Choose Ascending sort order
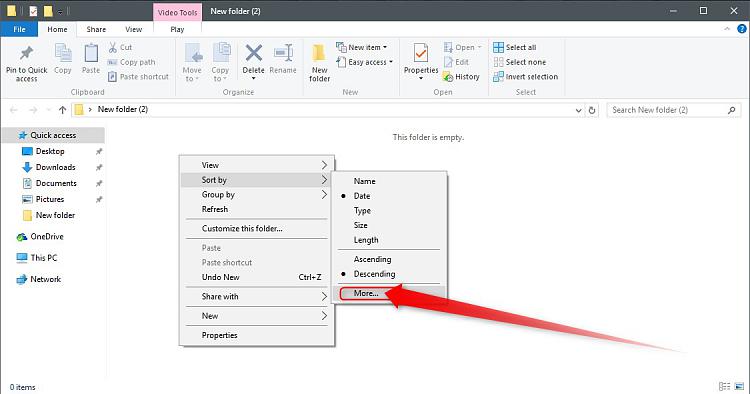Screen dimensions: 750x394 (x=373, y=259)
